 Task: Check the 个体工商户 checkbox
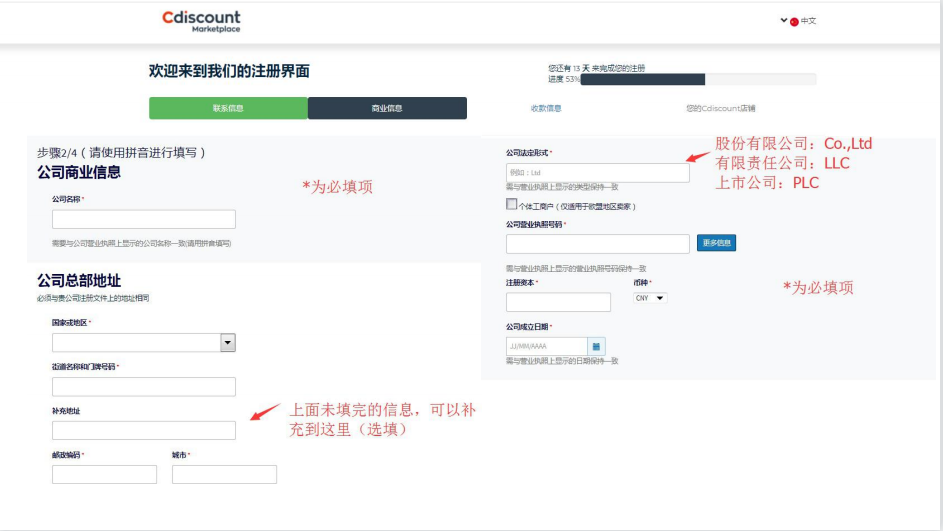[x=512, y=205]
